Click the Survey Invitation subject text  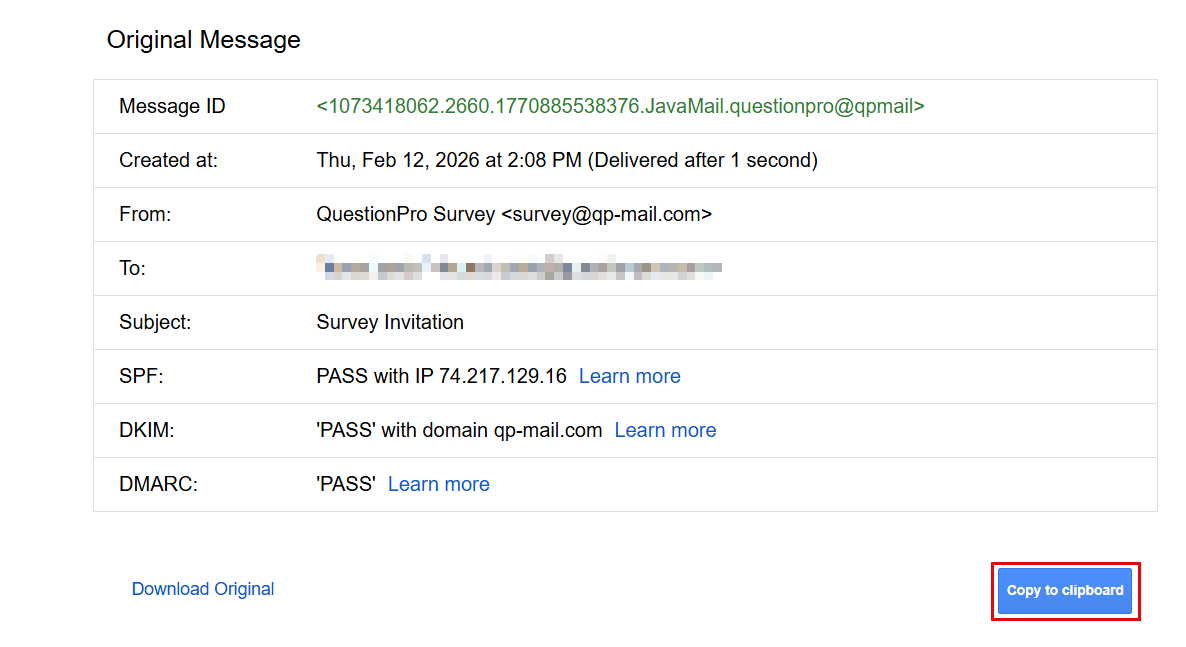[390, 322]
